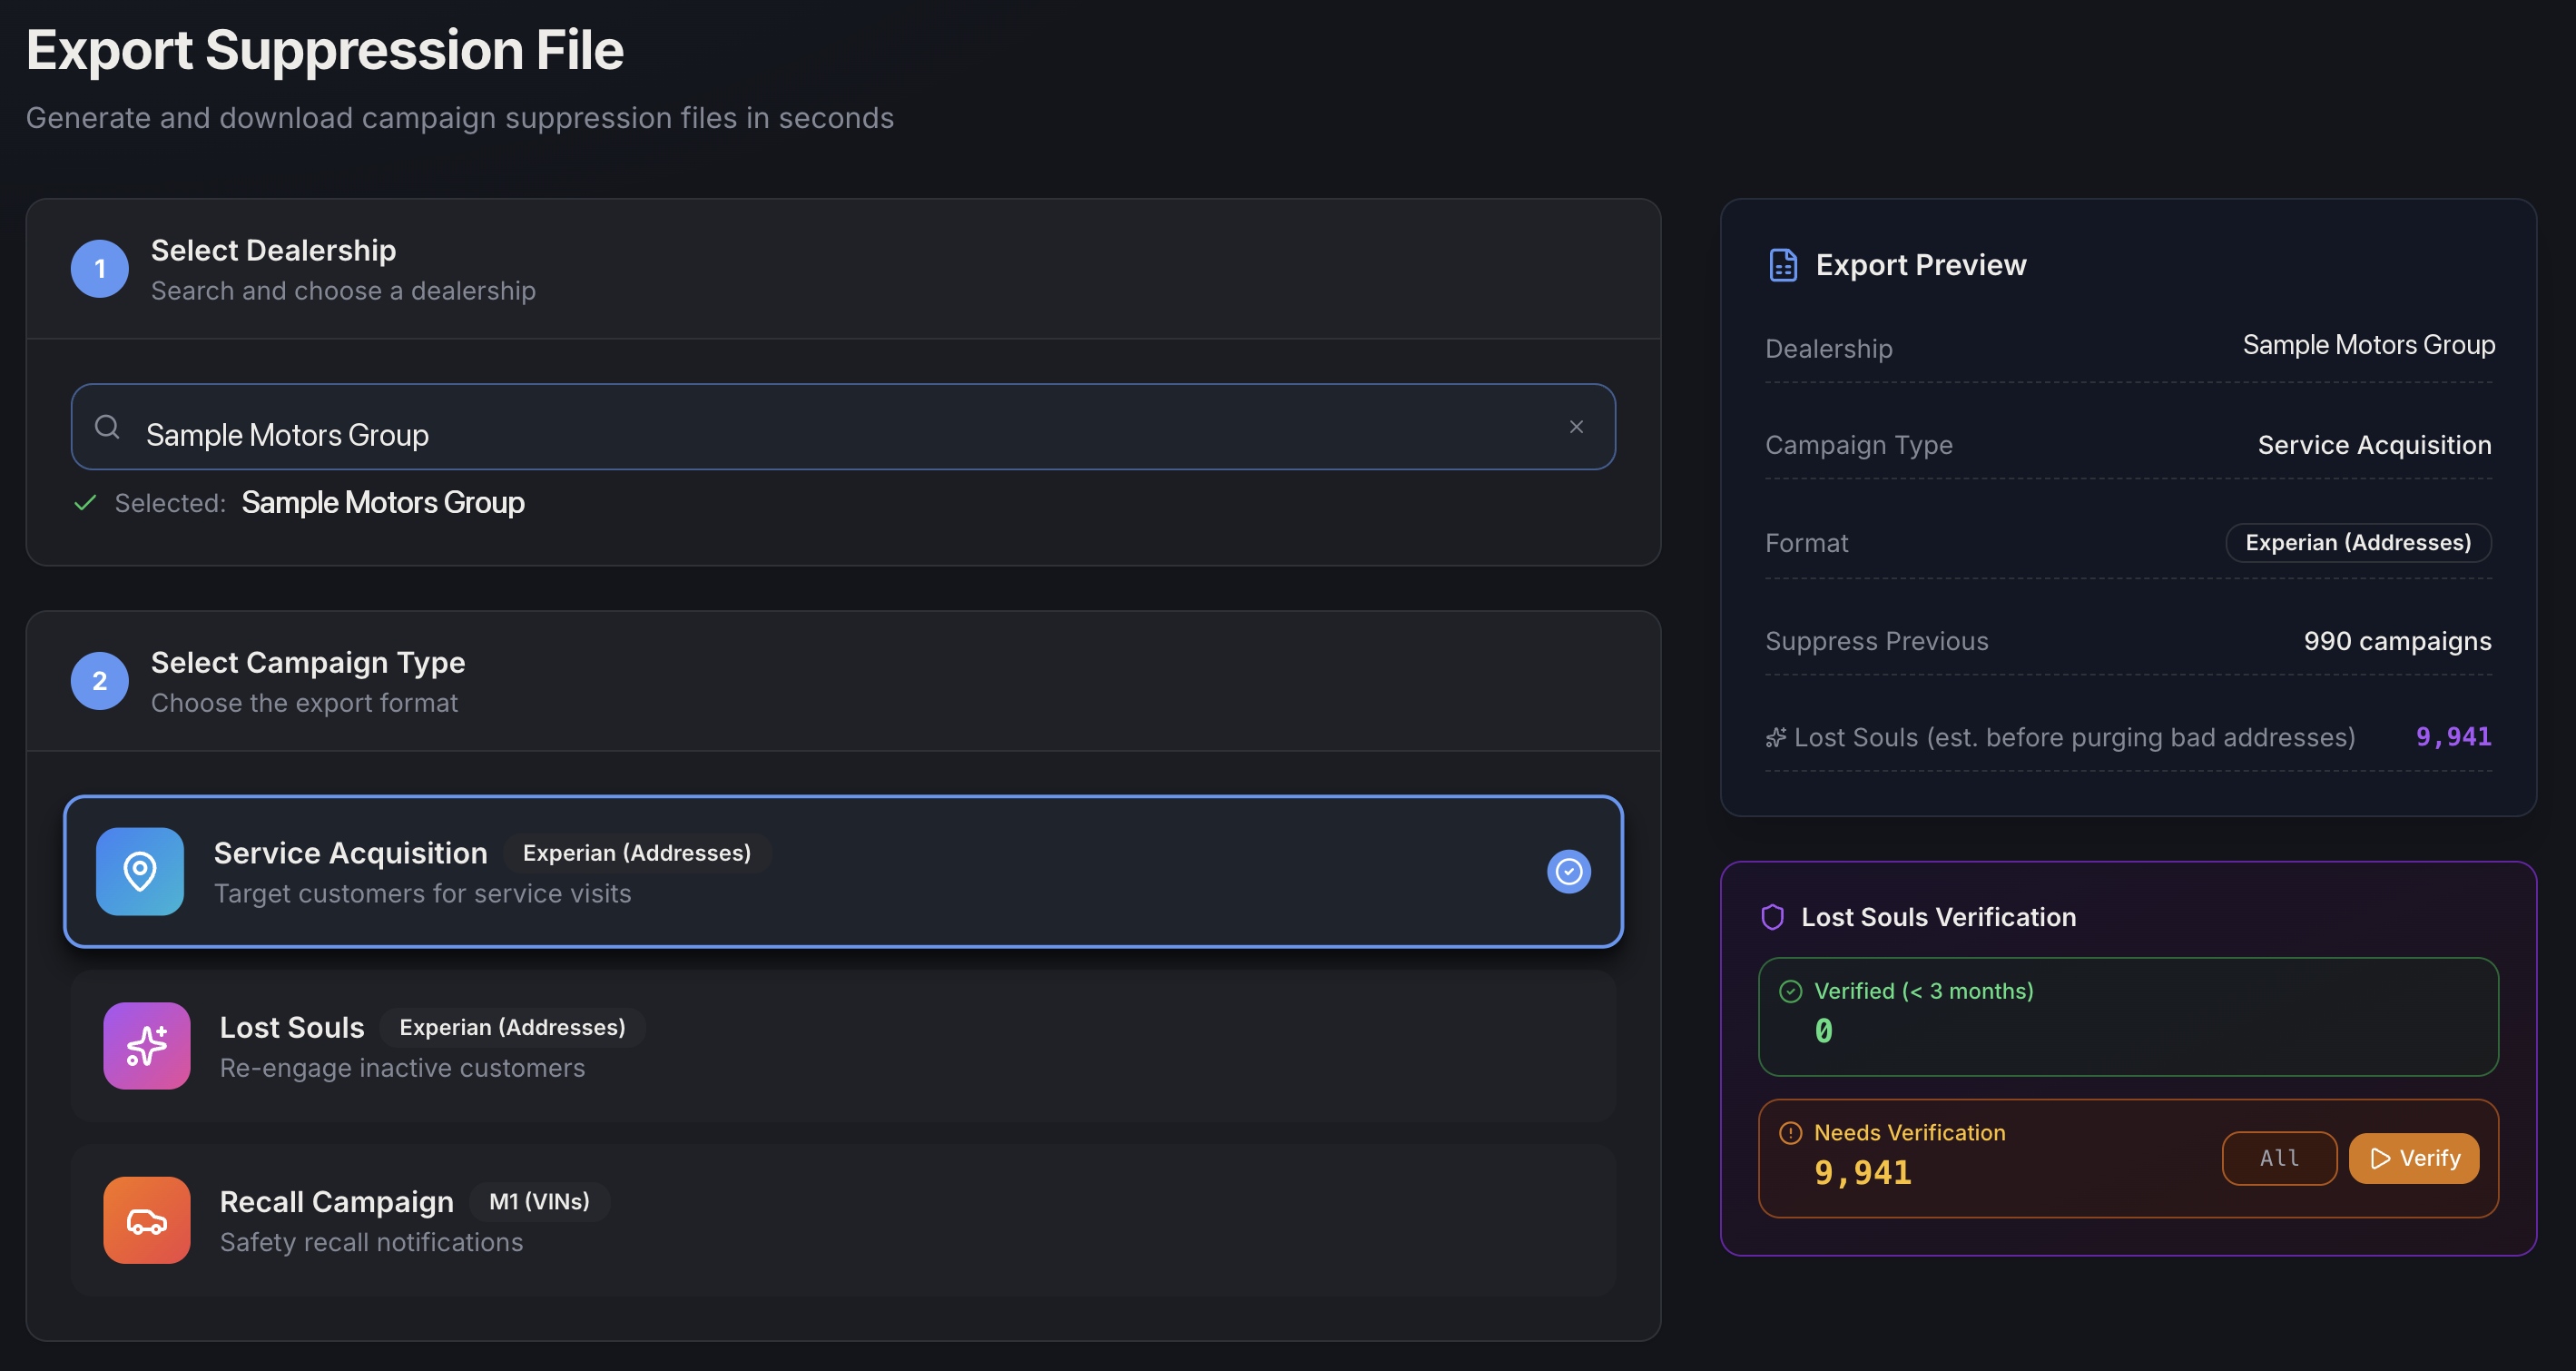The height and width of the screenshot is (1371, 2576).
Task: Clear the dealership search with the X icon
Action: pyautogui.click(x=1576, y=427)
